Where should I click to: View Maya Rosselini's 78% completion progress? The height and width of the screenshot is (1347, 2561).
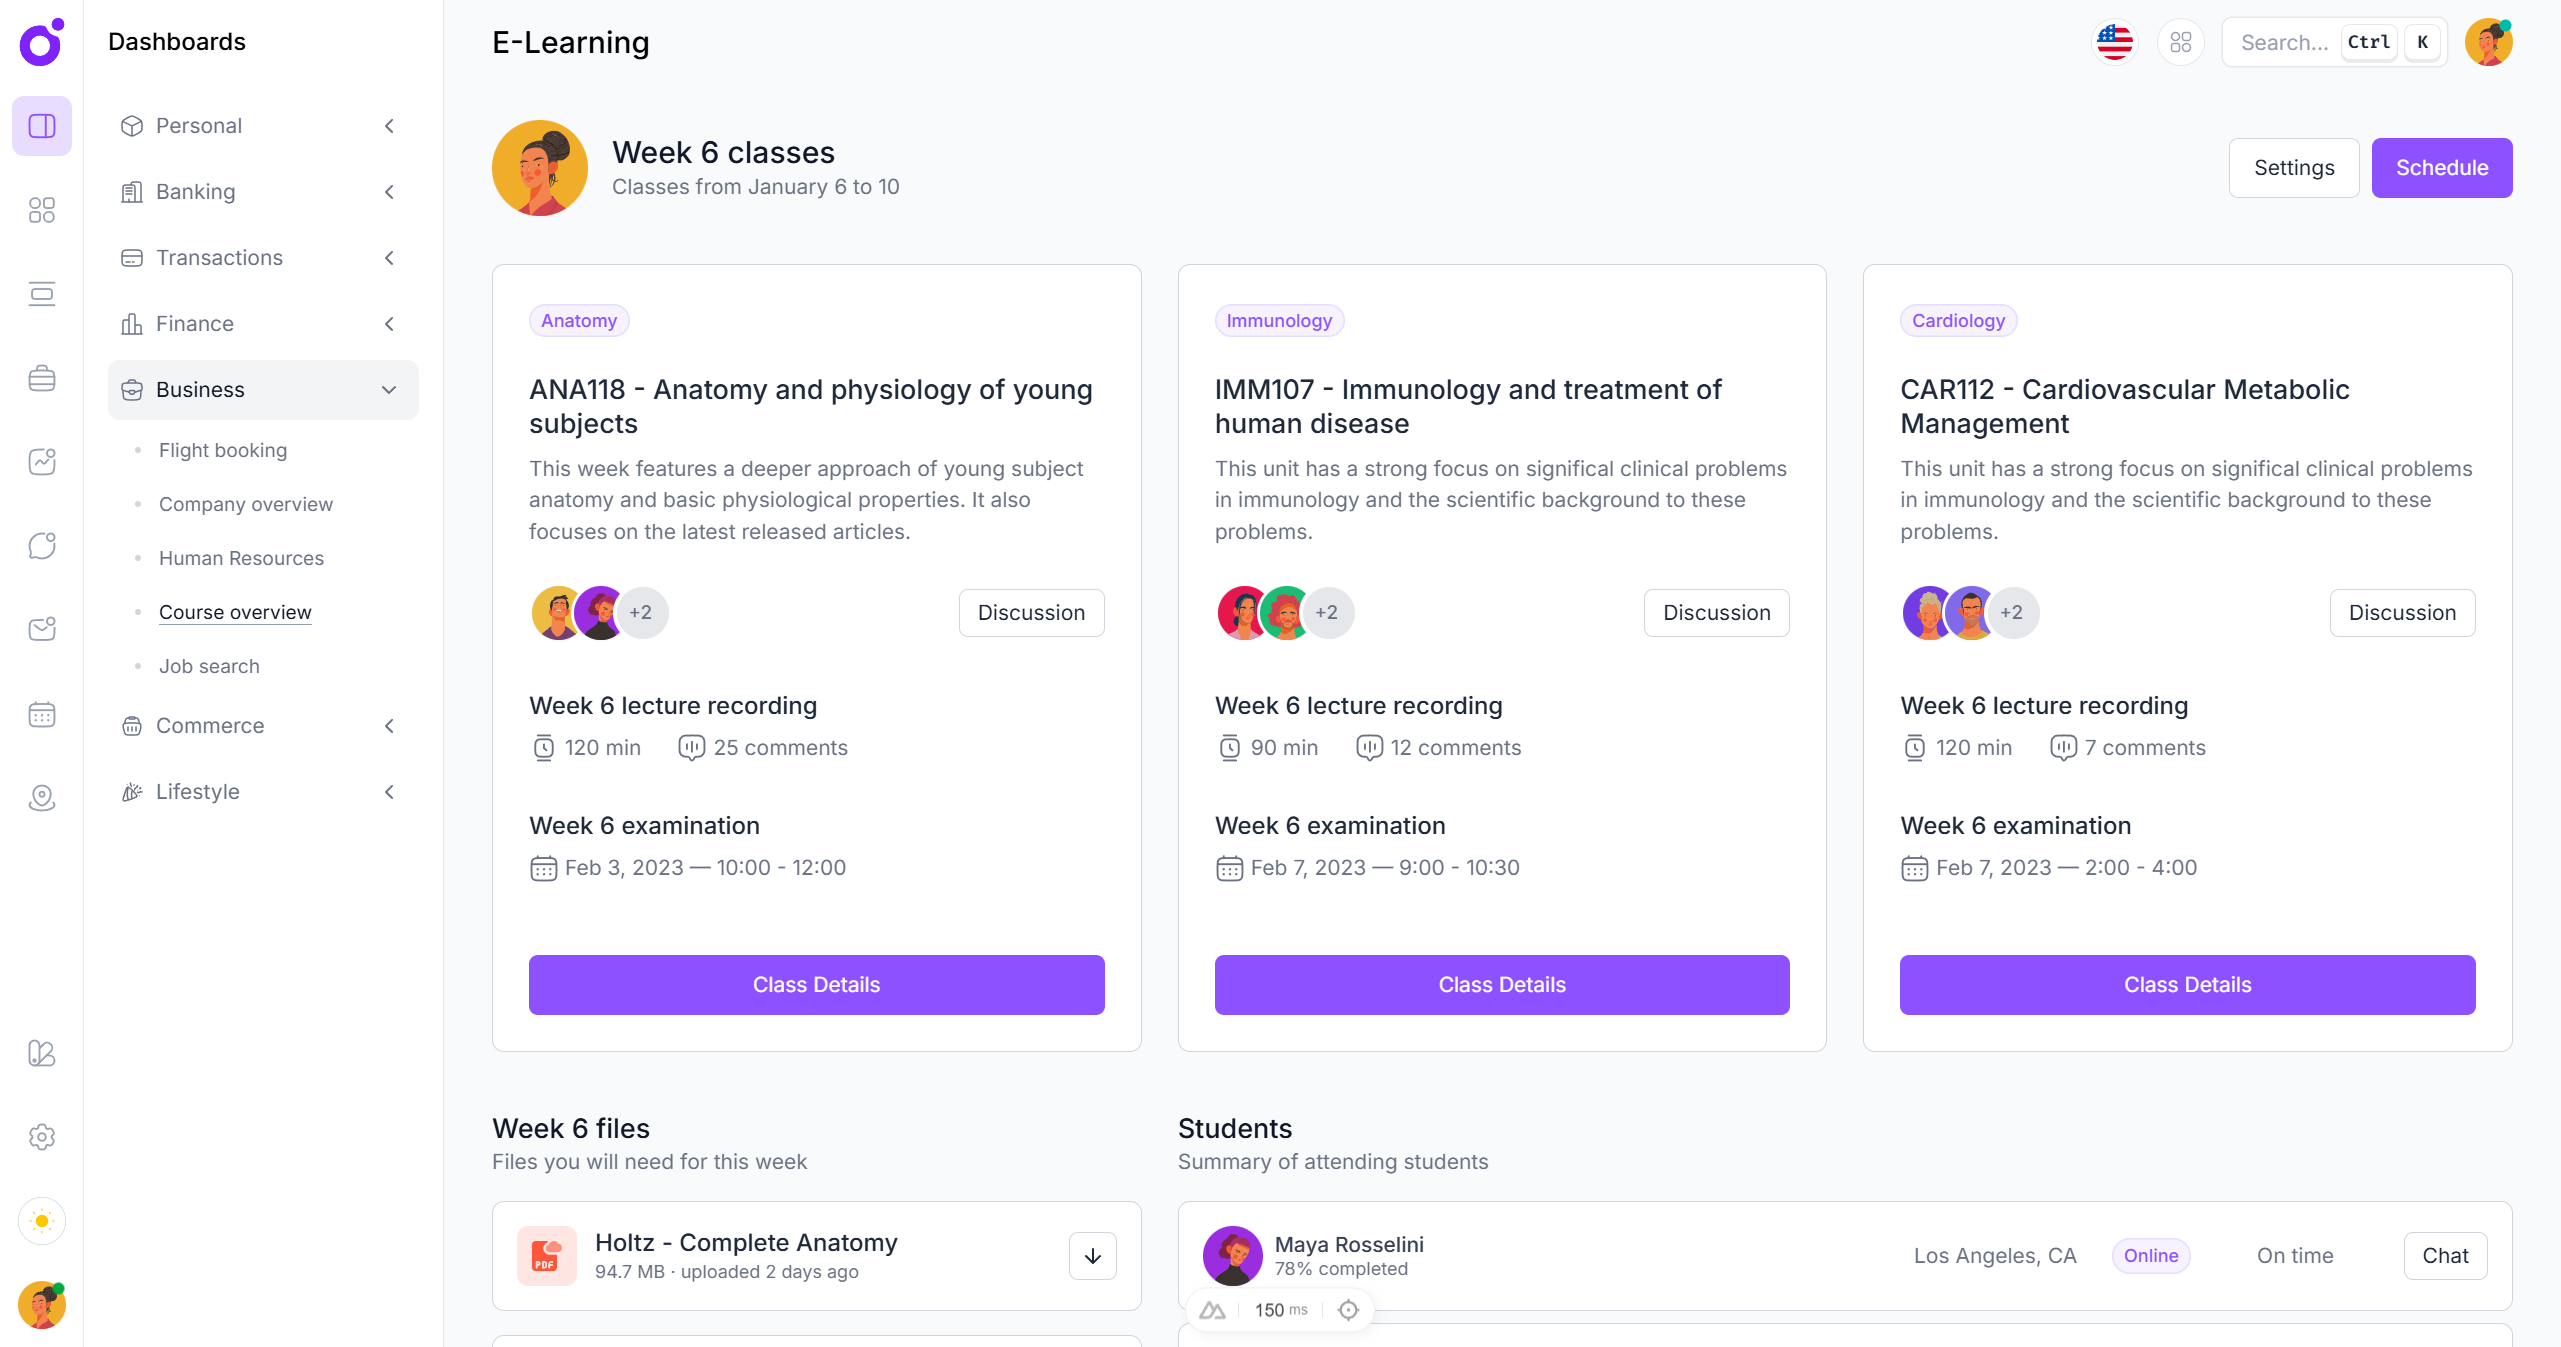(x=1340, y=1269)
